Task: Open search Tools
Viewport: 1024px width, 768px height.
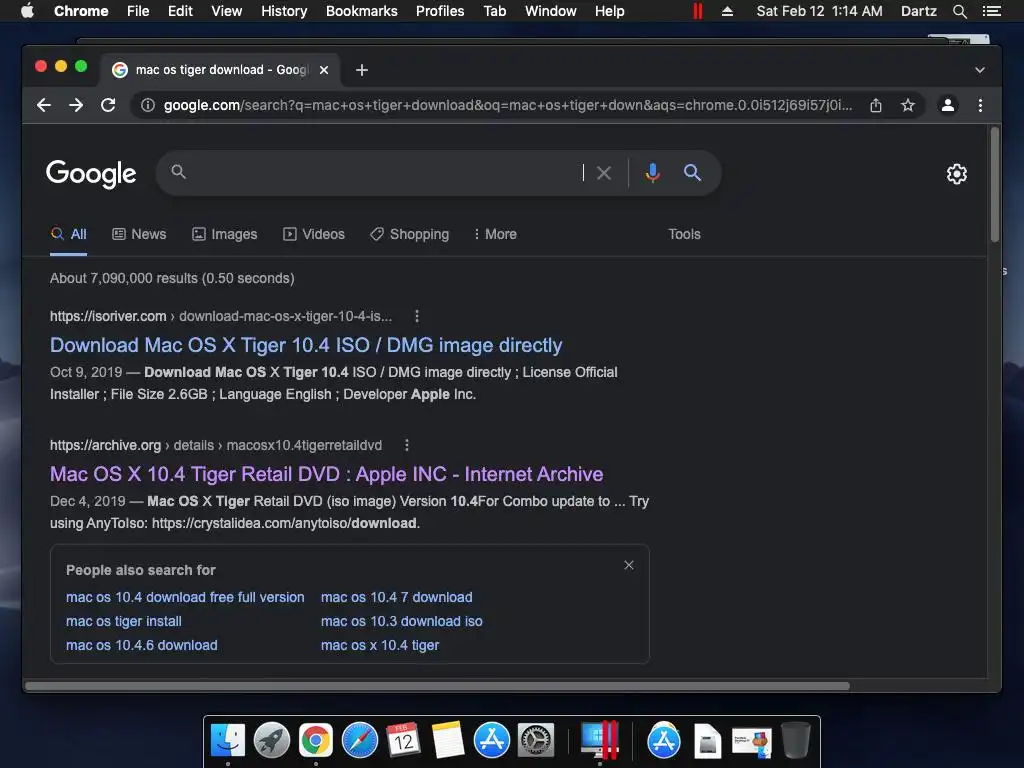Action: point(684,234)
